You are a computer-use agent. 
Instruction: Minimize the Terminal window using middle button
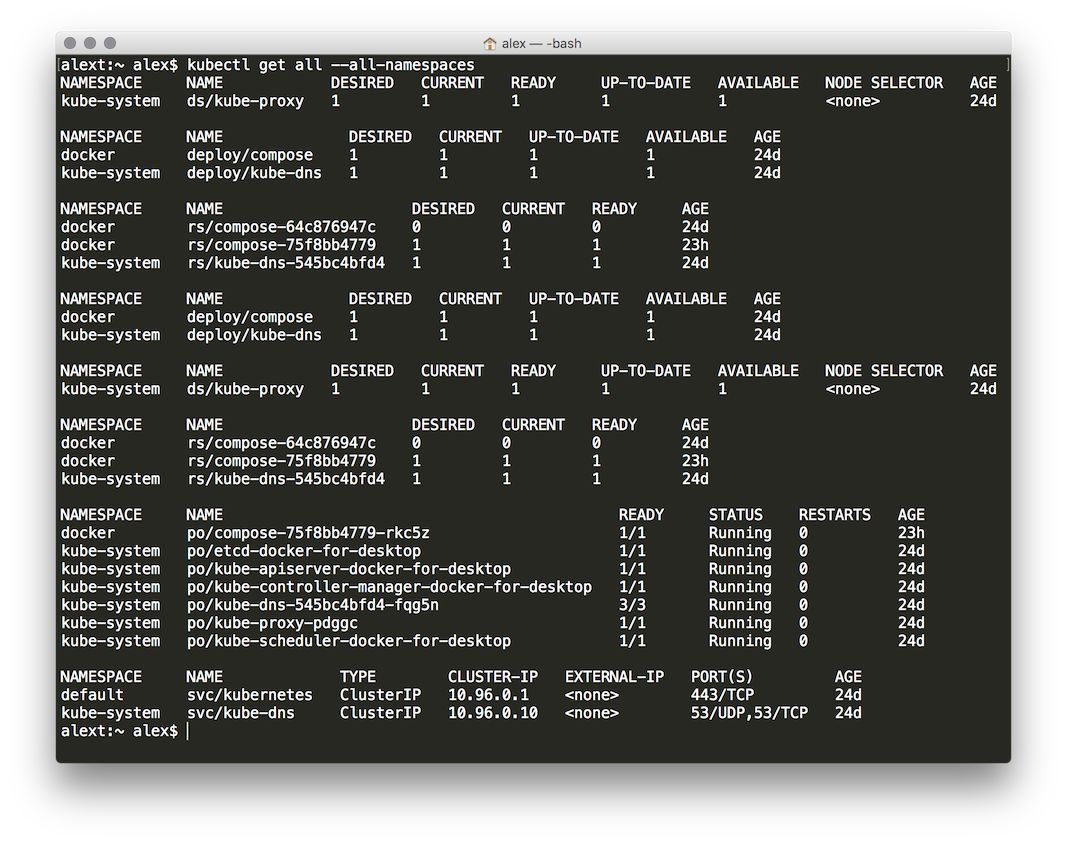pyautogui.click(x=90, y=43)
